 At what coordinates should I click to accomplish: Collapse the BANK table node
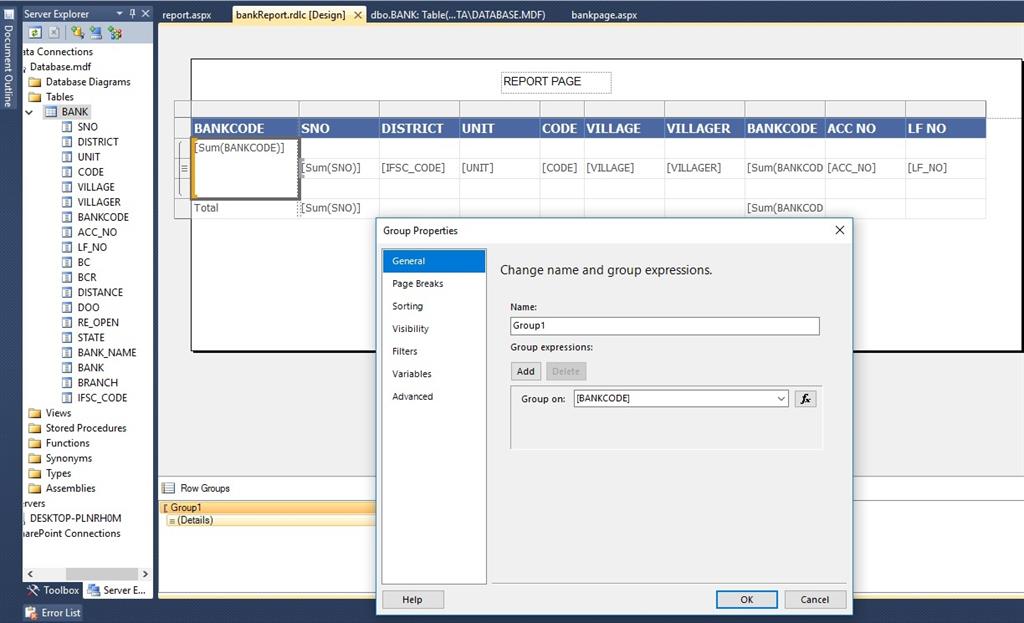point(29,112)
